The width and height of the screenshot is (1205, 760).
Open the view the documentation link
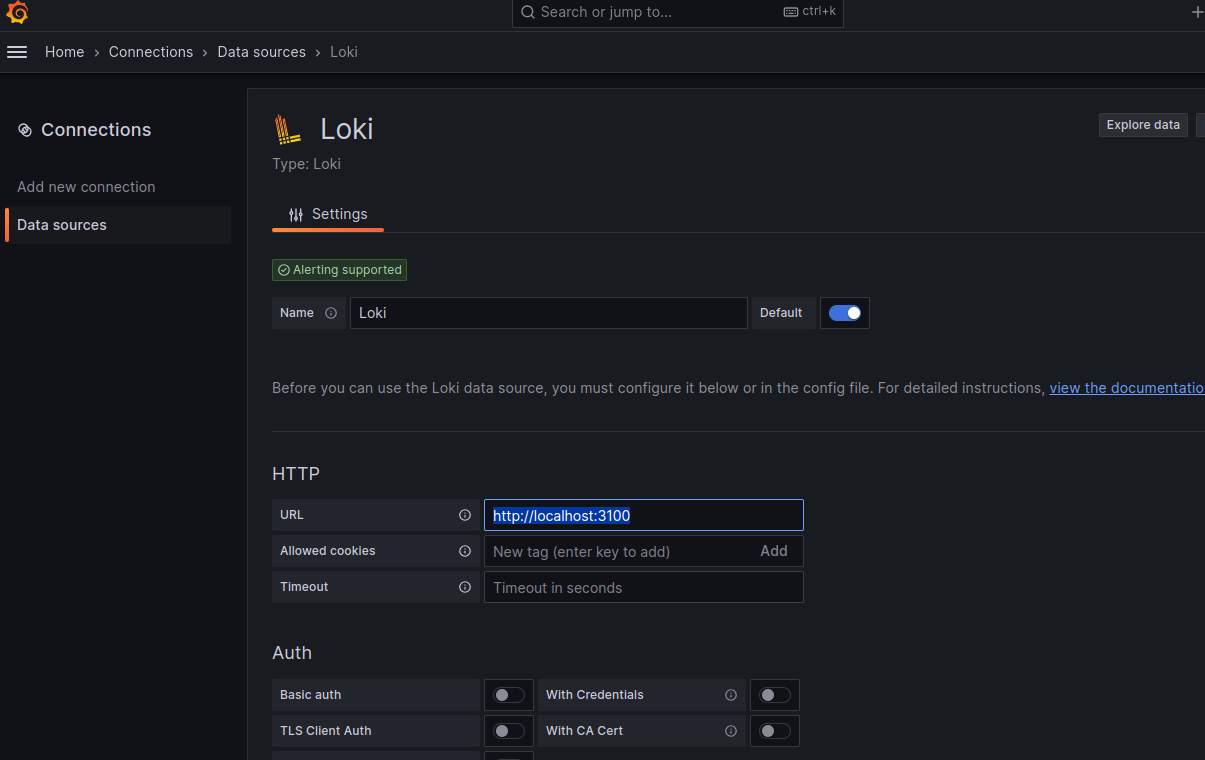[x=1127, y=388]
